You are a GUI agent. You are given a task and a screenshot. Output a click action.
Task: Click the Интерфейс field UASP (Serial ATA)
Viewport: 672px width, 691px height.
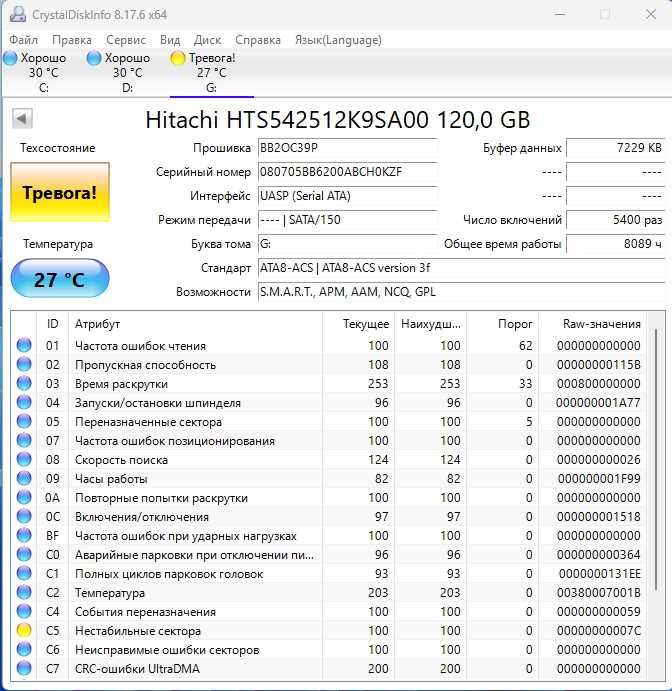pos(348,196)
